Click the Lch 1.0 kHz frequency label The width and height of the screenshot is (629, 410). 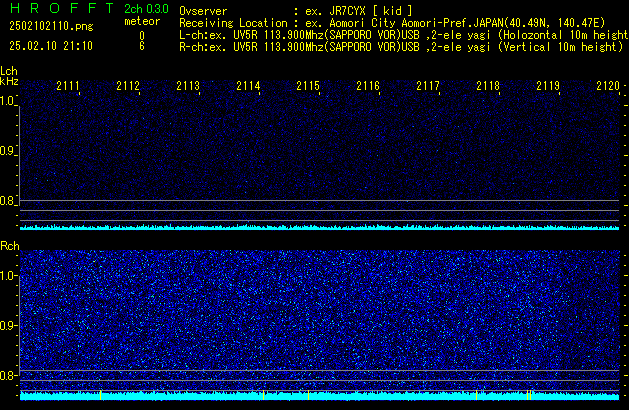pyautogui.click(x=7, y=101)
